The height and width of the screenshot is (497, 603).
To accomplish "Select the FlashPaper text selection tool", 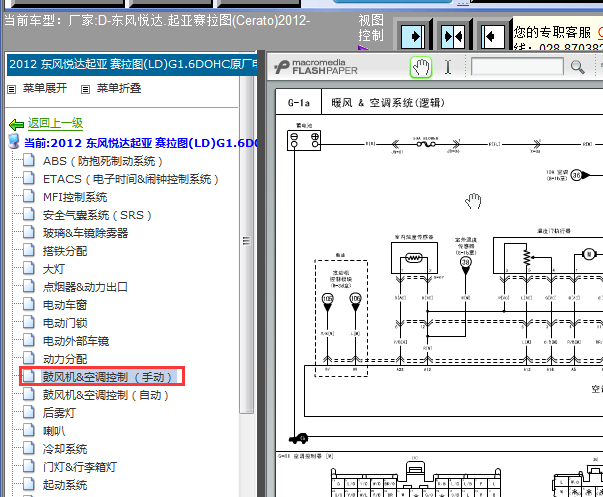I will [448, 67].
